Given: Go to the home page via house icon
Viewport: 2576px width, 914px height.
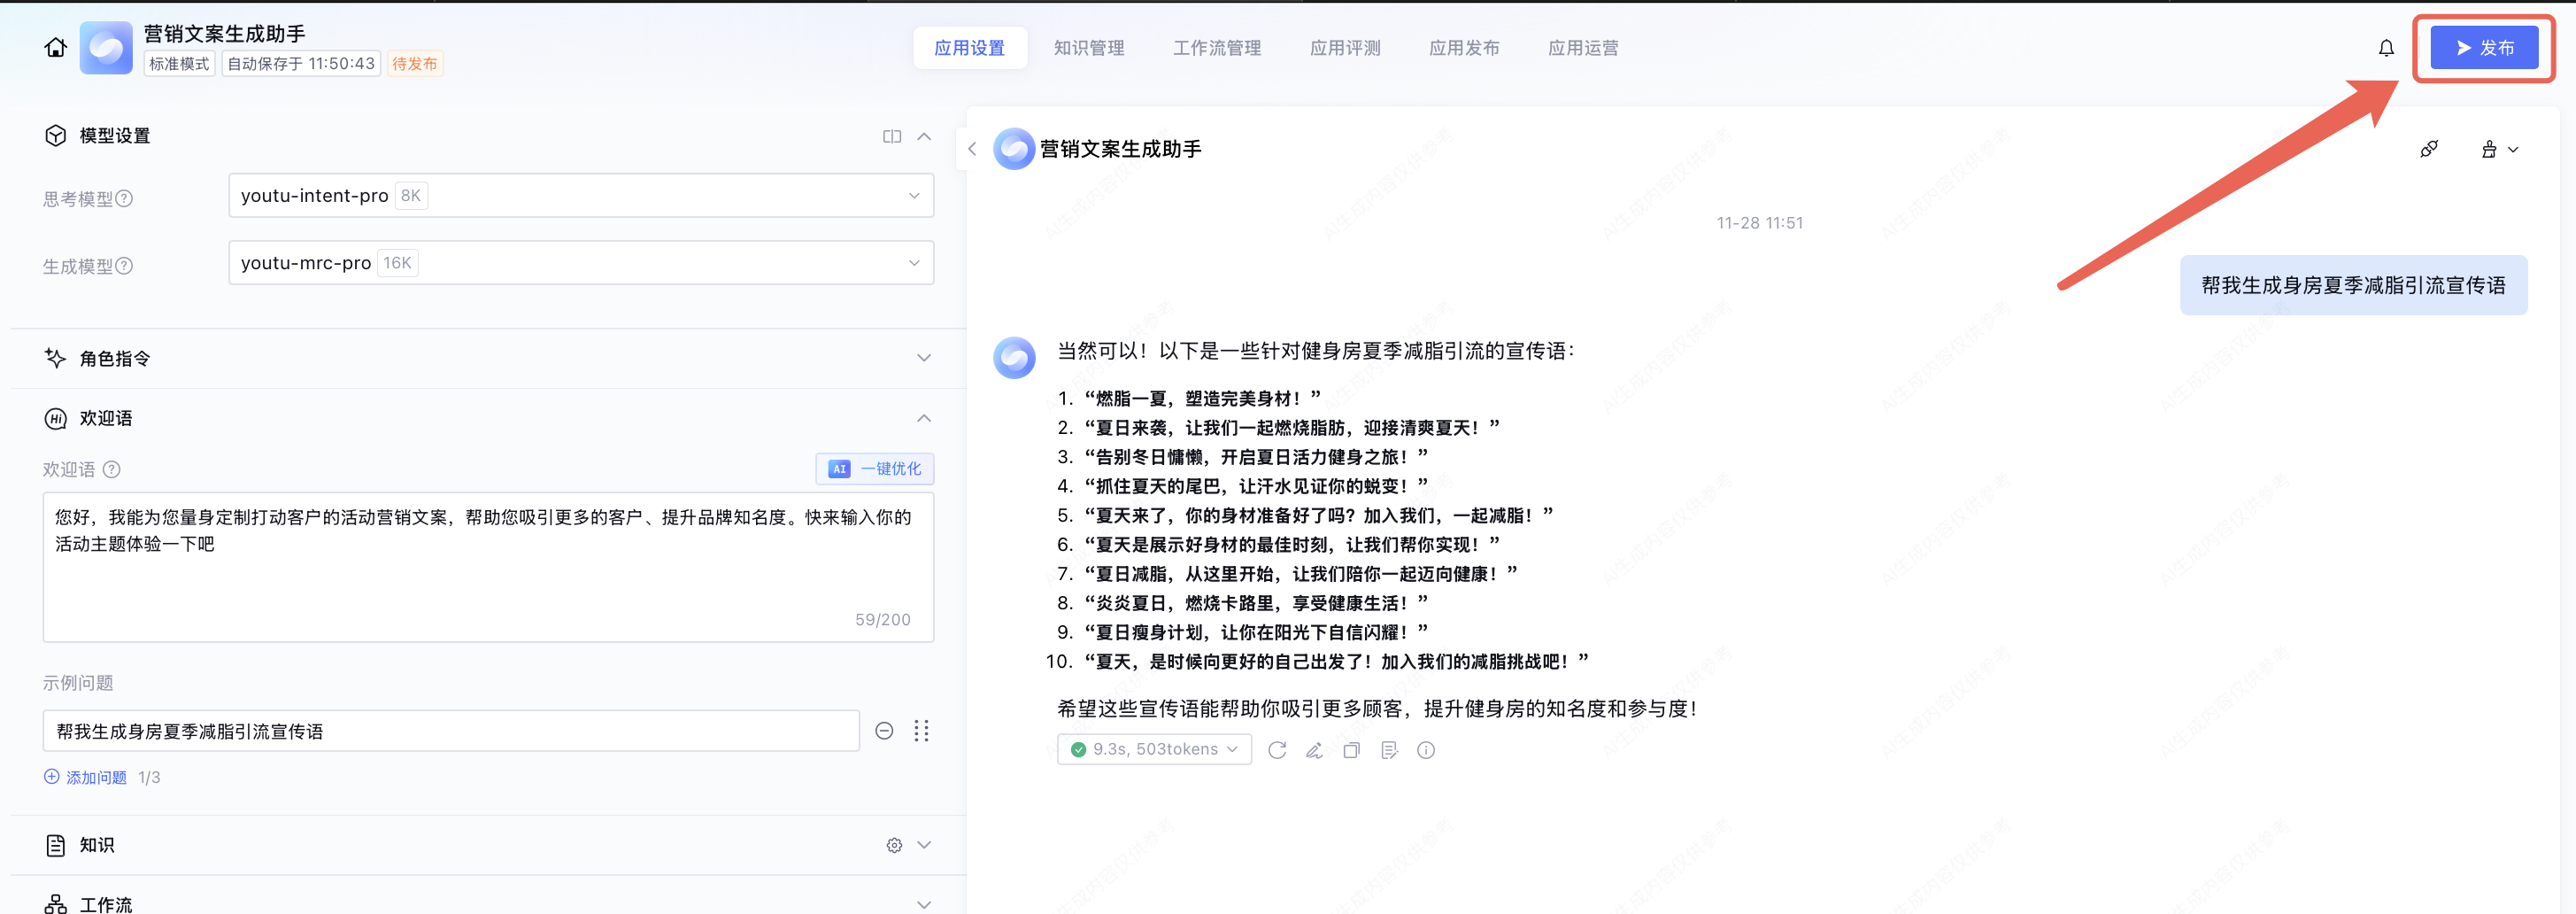Looking at the screenshot, I should 56,47.
